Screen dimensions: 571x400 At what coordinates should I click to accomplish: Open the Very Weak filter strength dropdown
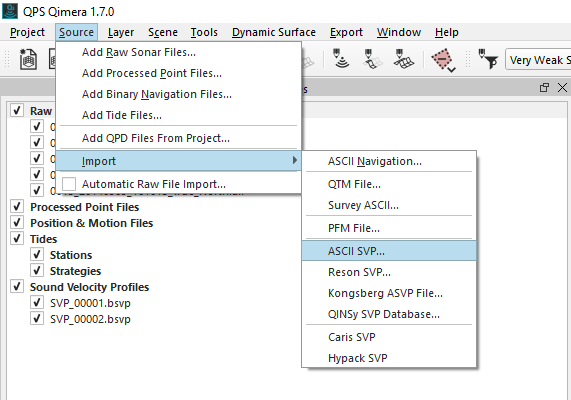(538, 59)
